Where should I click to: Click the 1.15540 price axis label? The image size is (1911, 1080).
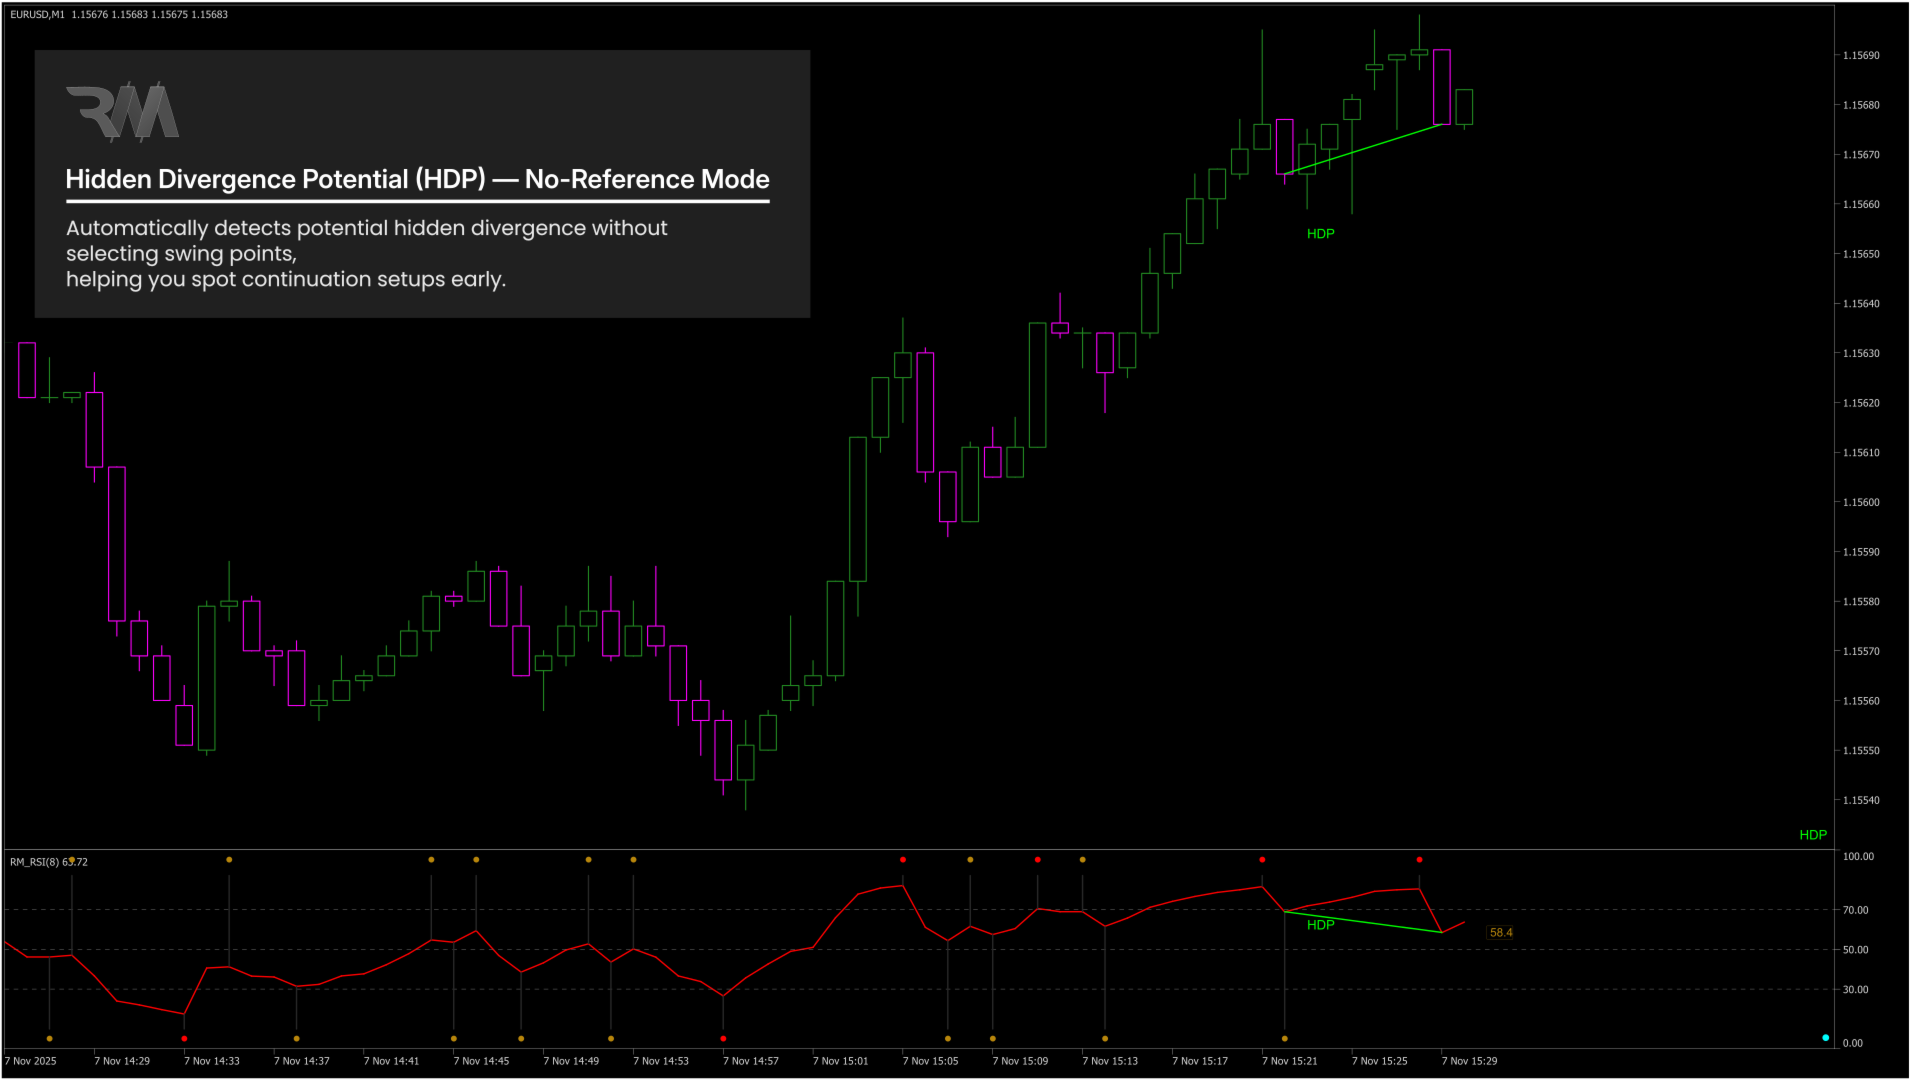coord(1861,801)
